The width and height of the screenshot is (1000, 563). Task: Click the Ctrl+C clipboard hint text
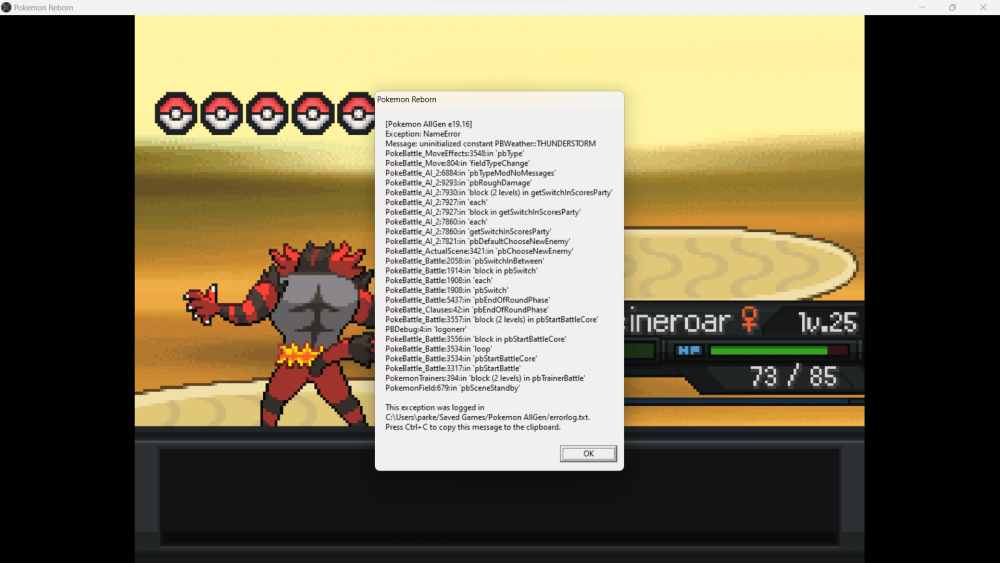473,427
